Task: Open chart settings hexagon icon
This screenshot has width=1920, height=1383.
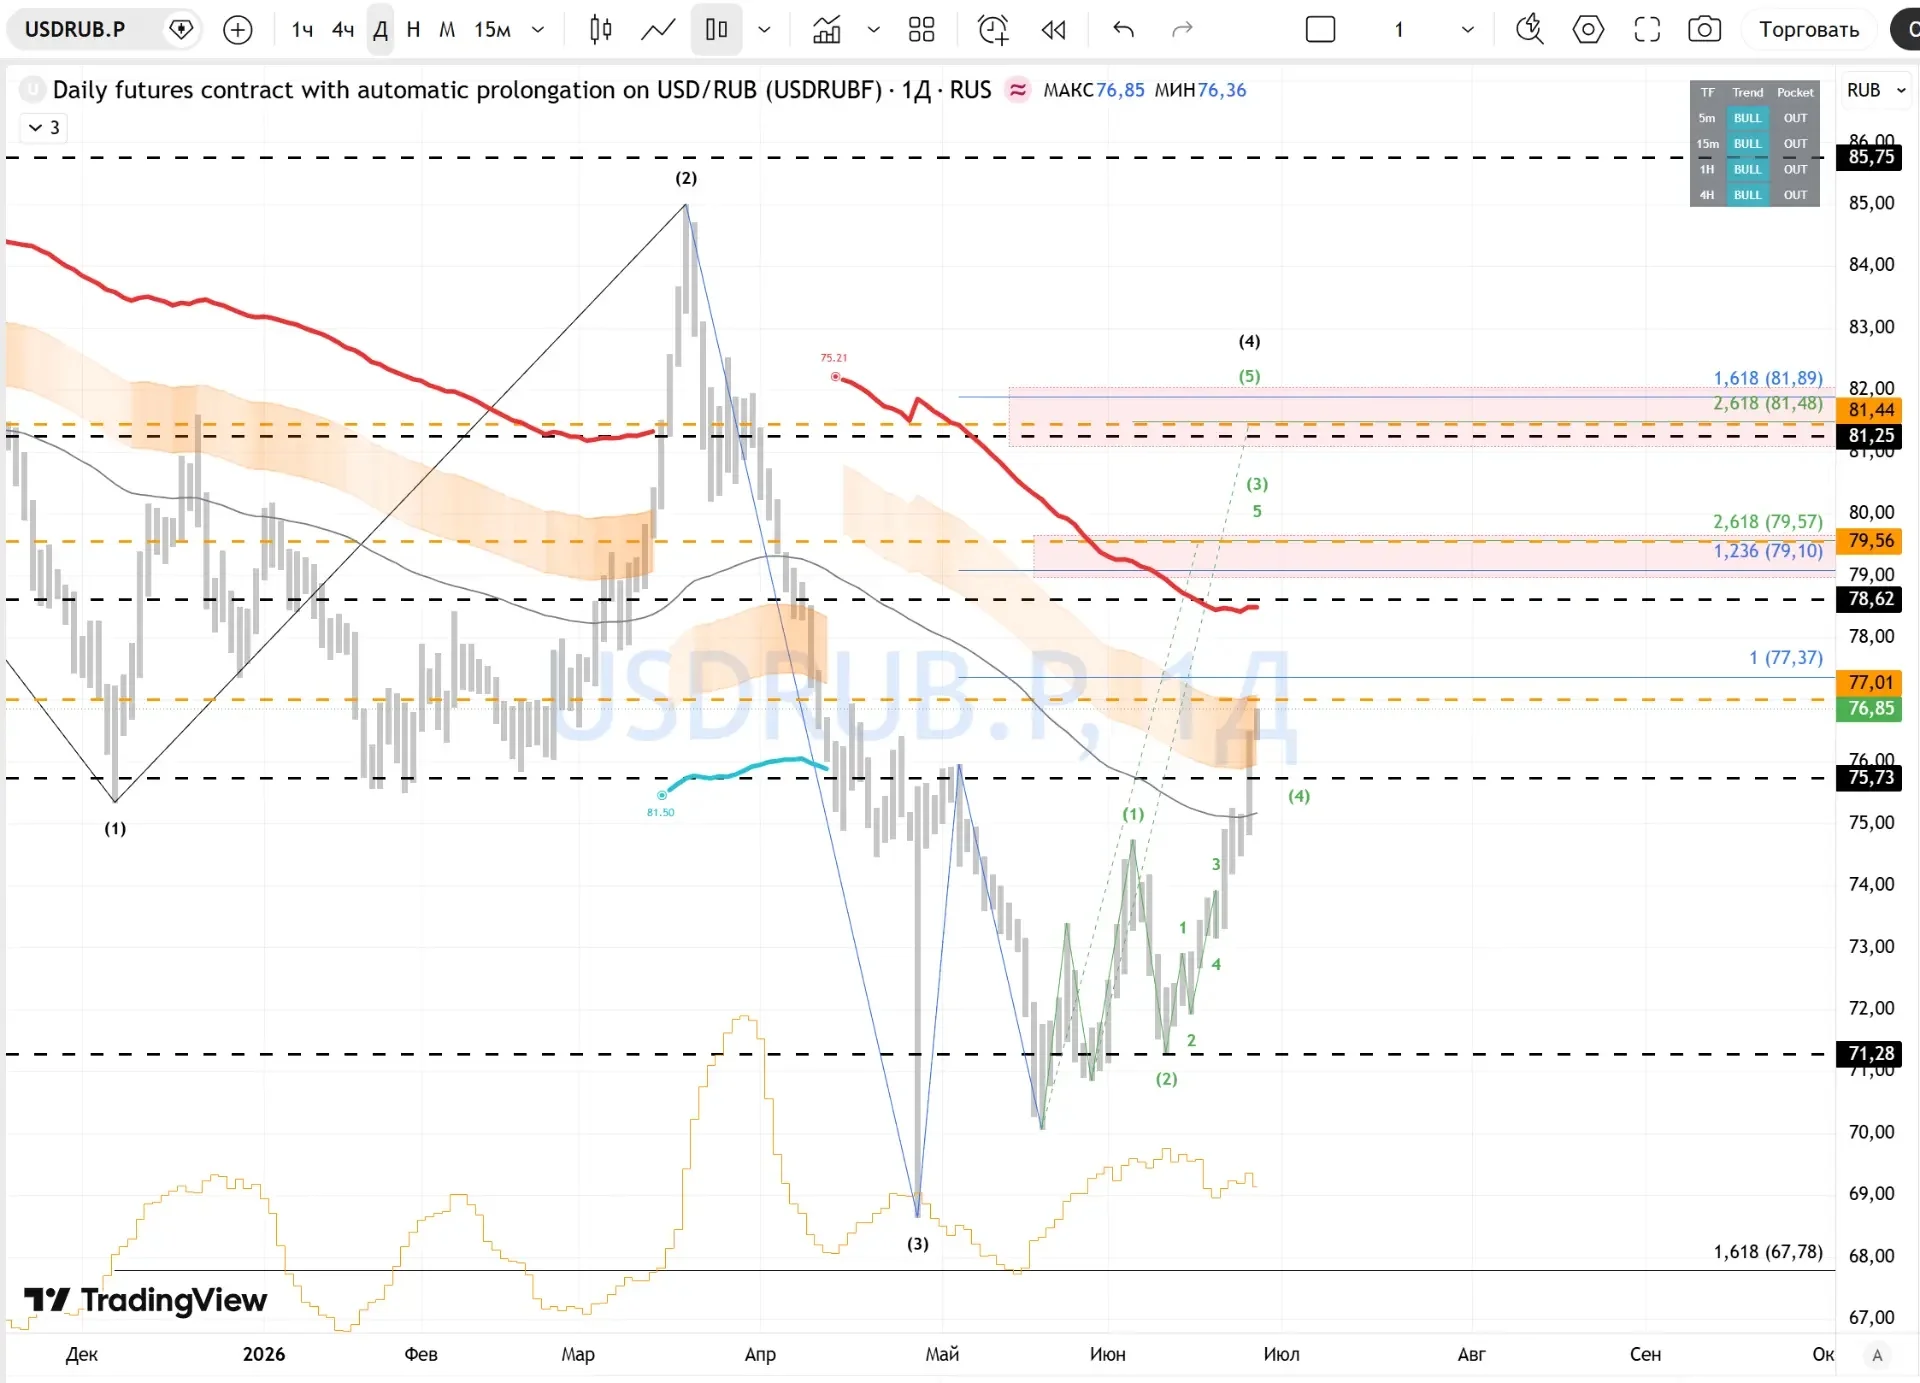Action: click(1588, 30)
